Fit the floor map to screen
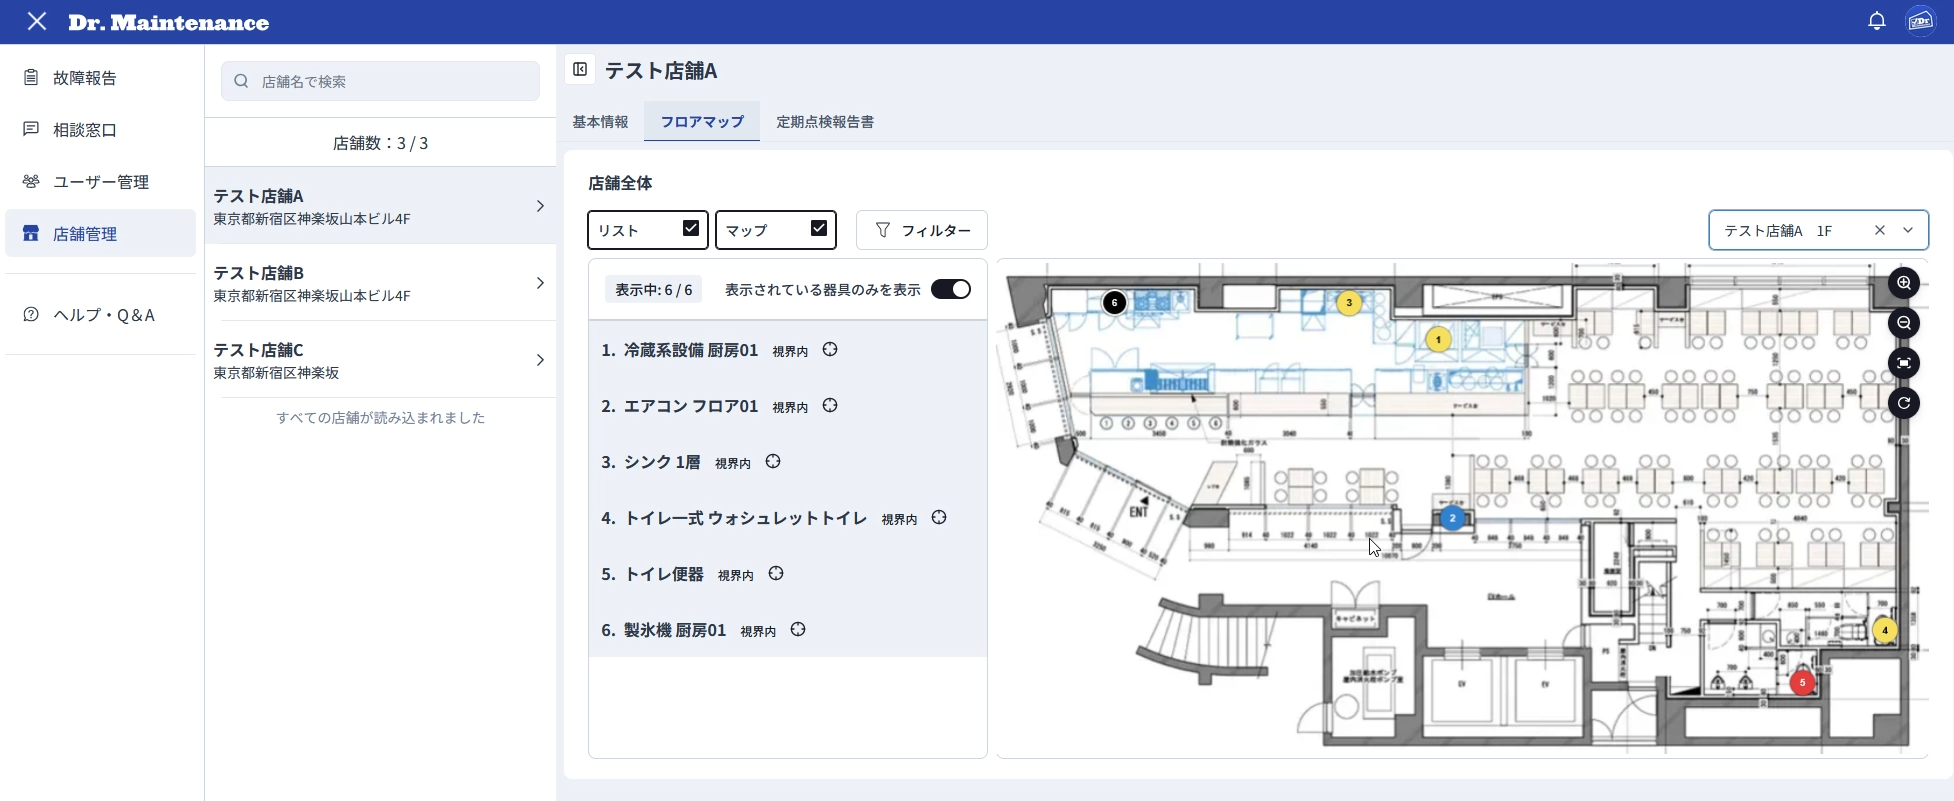Viewport: 1954px width, 801px height. 1904,363
